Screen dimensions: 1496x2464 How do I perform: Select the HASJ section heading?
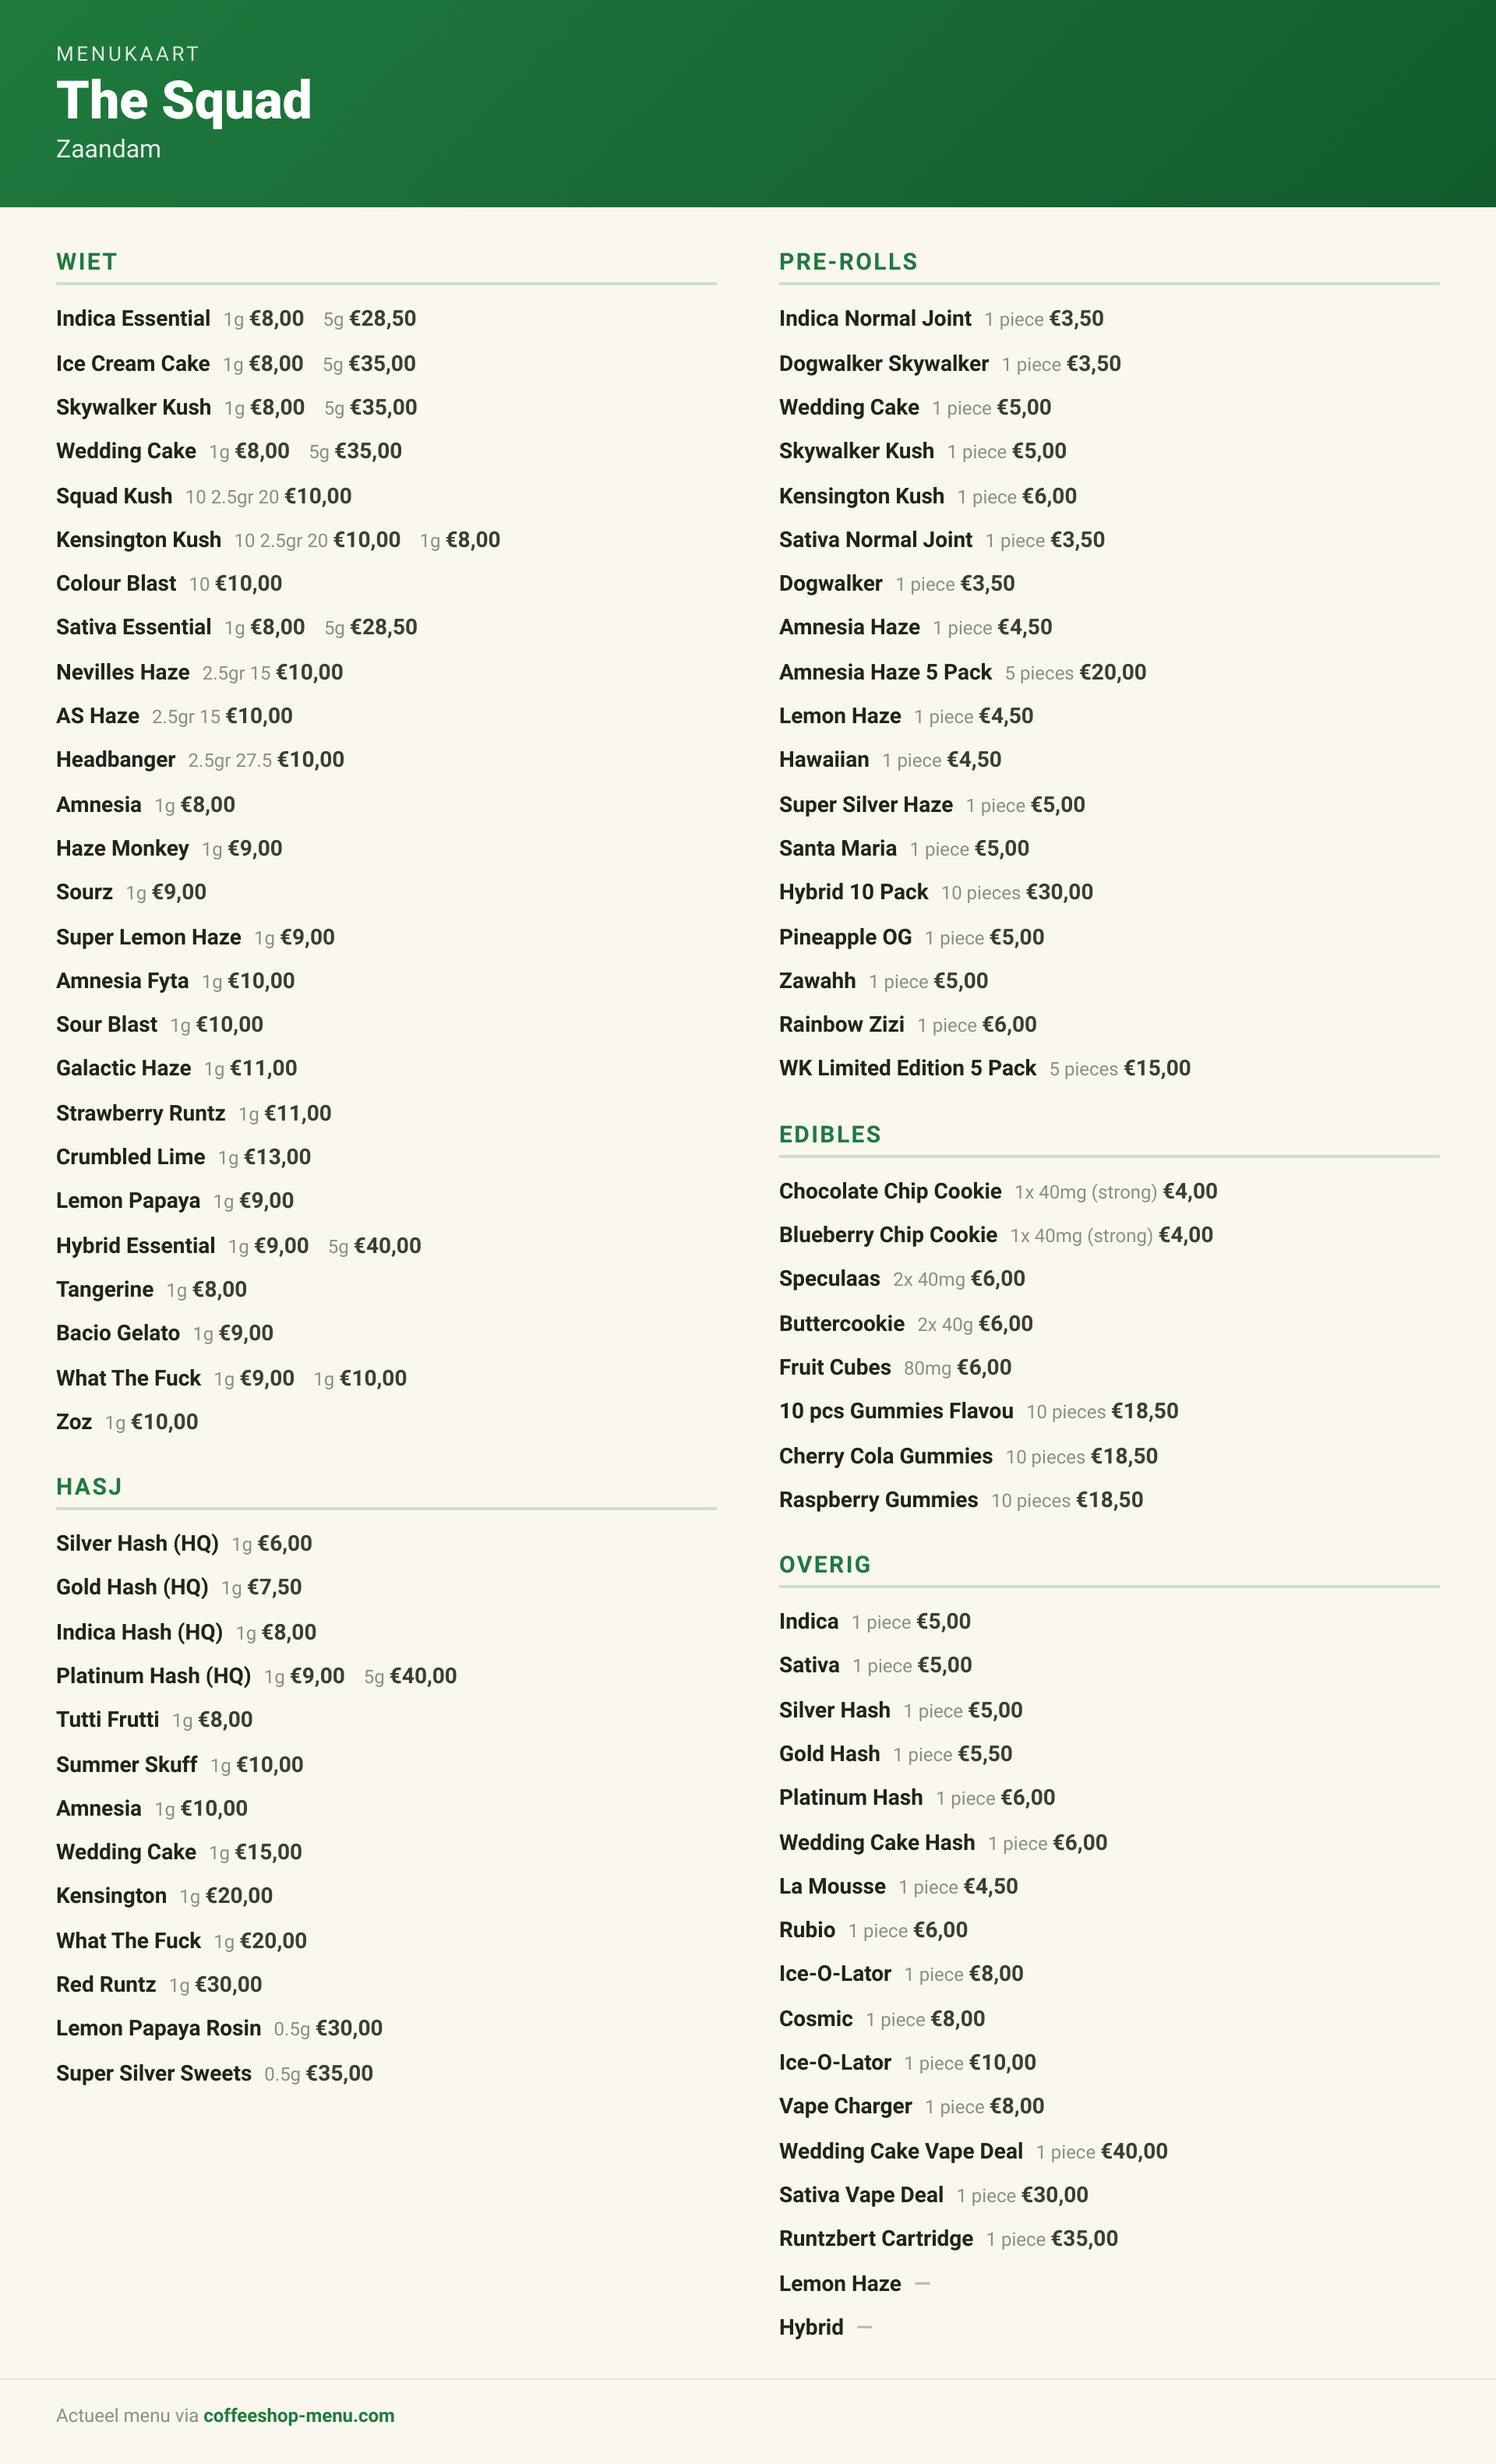tap(89, 1487)
